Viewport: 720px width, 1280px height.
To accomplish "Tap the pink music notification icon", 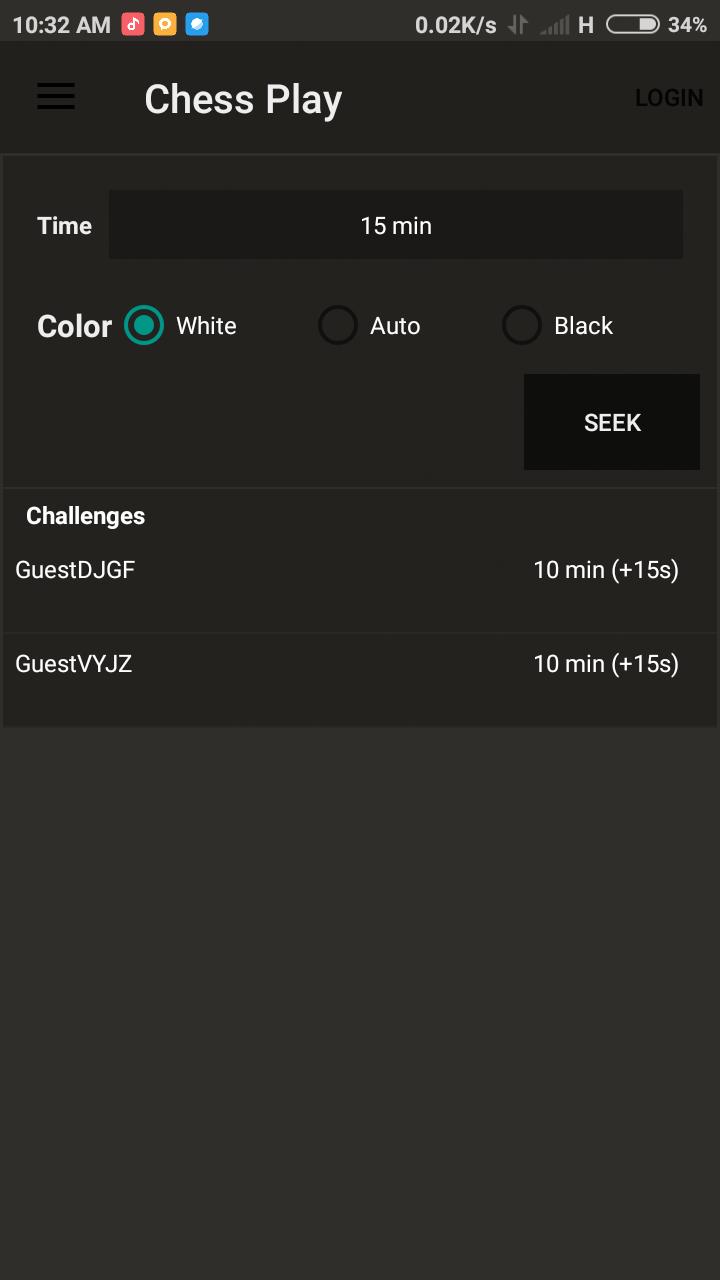I will (133, 24).
